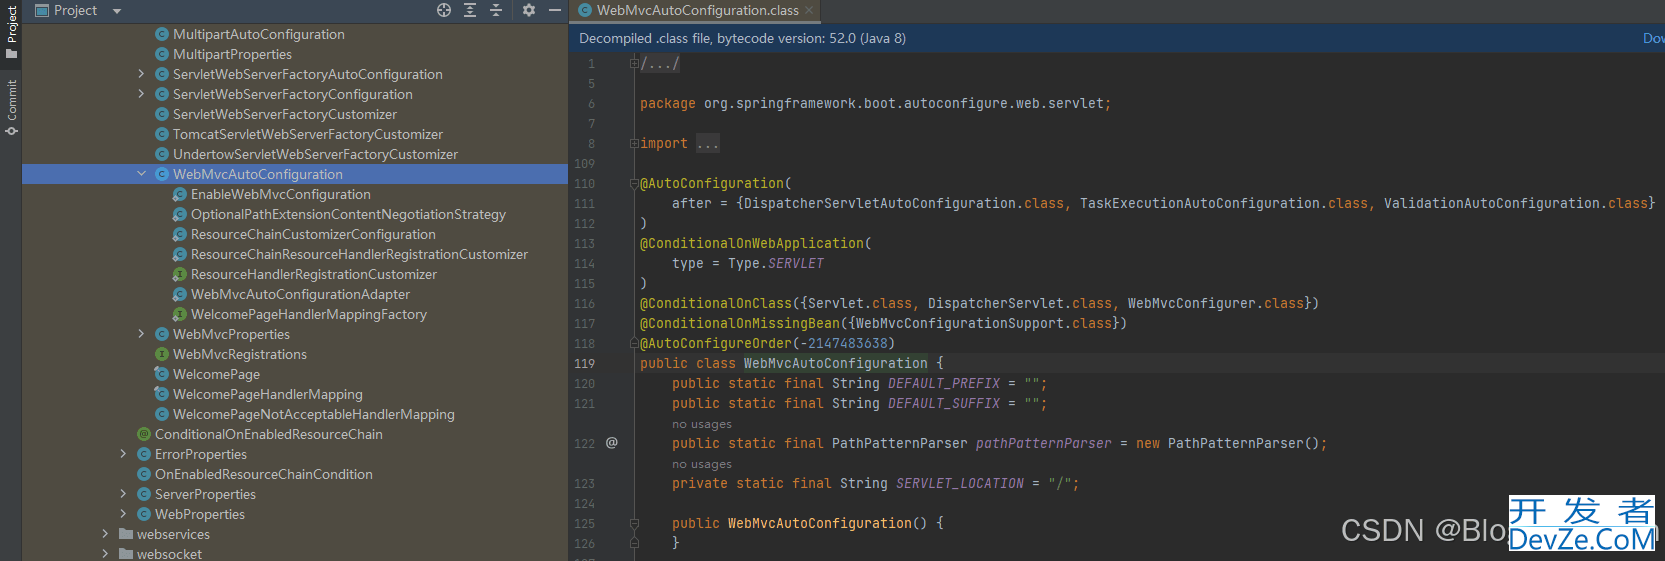This screenshot has width=1665, height=561.
Task: Open the Project tool window tab
Action: point(11,30)
